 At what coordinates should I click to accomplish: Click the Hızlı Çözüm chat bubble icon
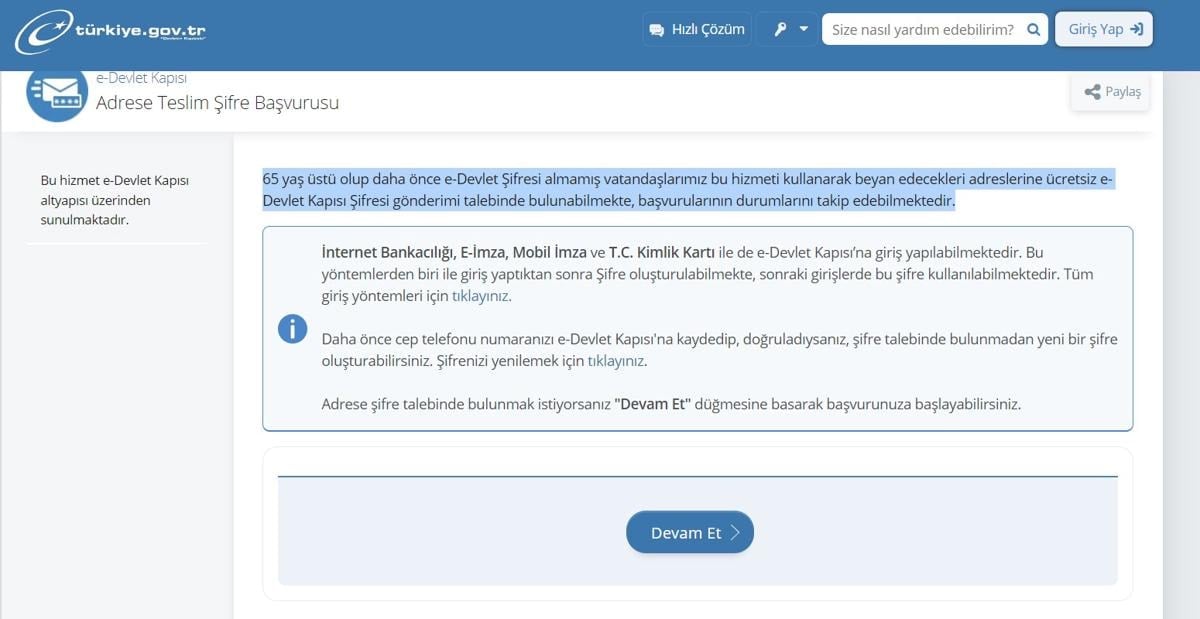click(x=656, y=30)
